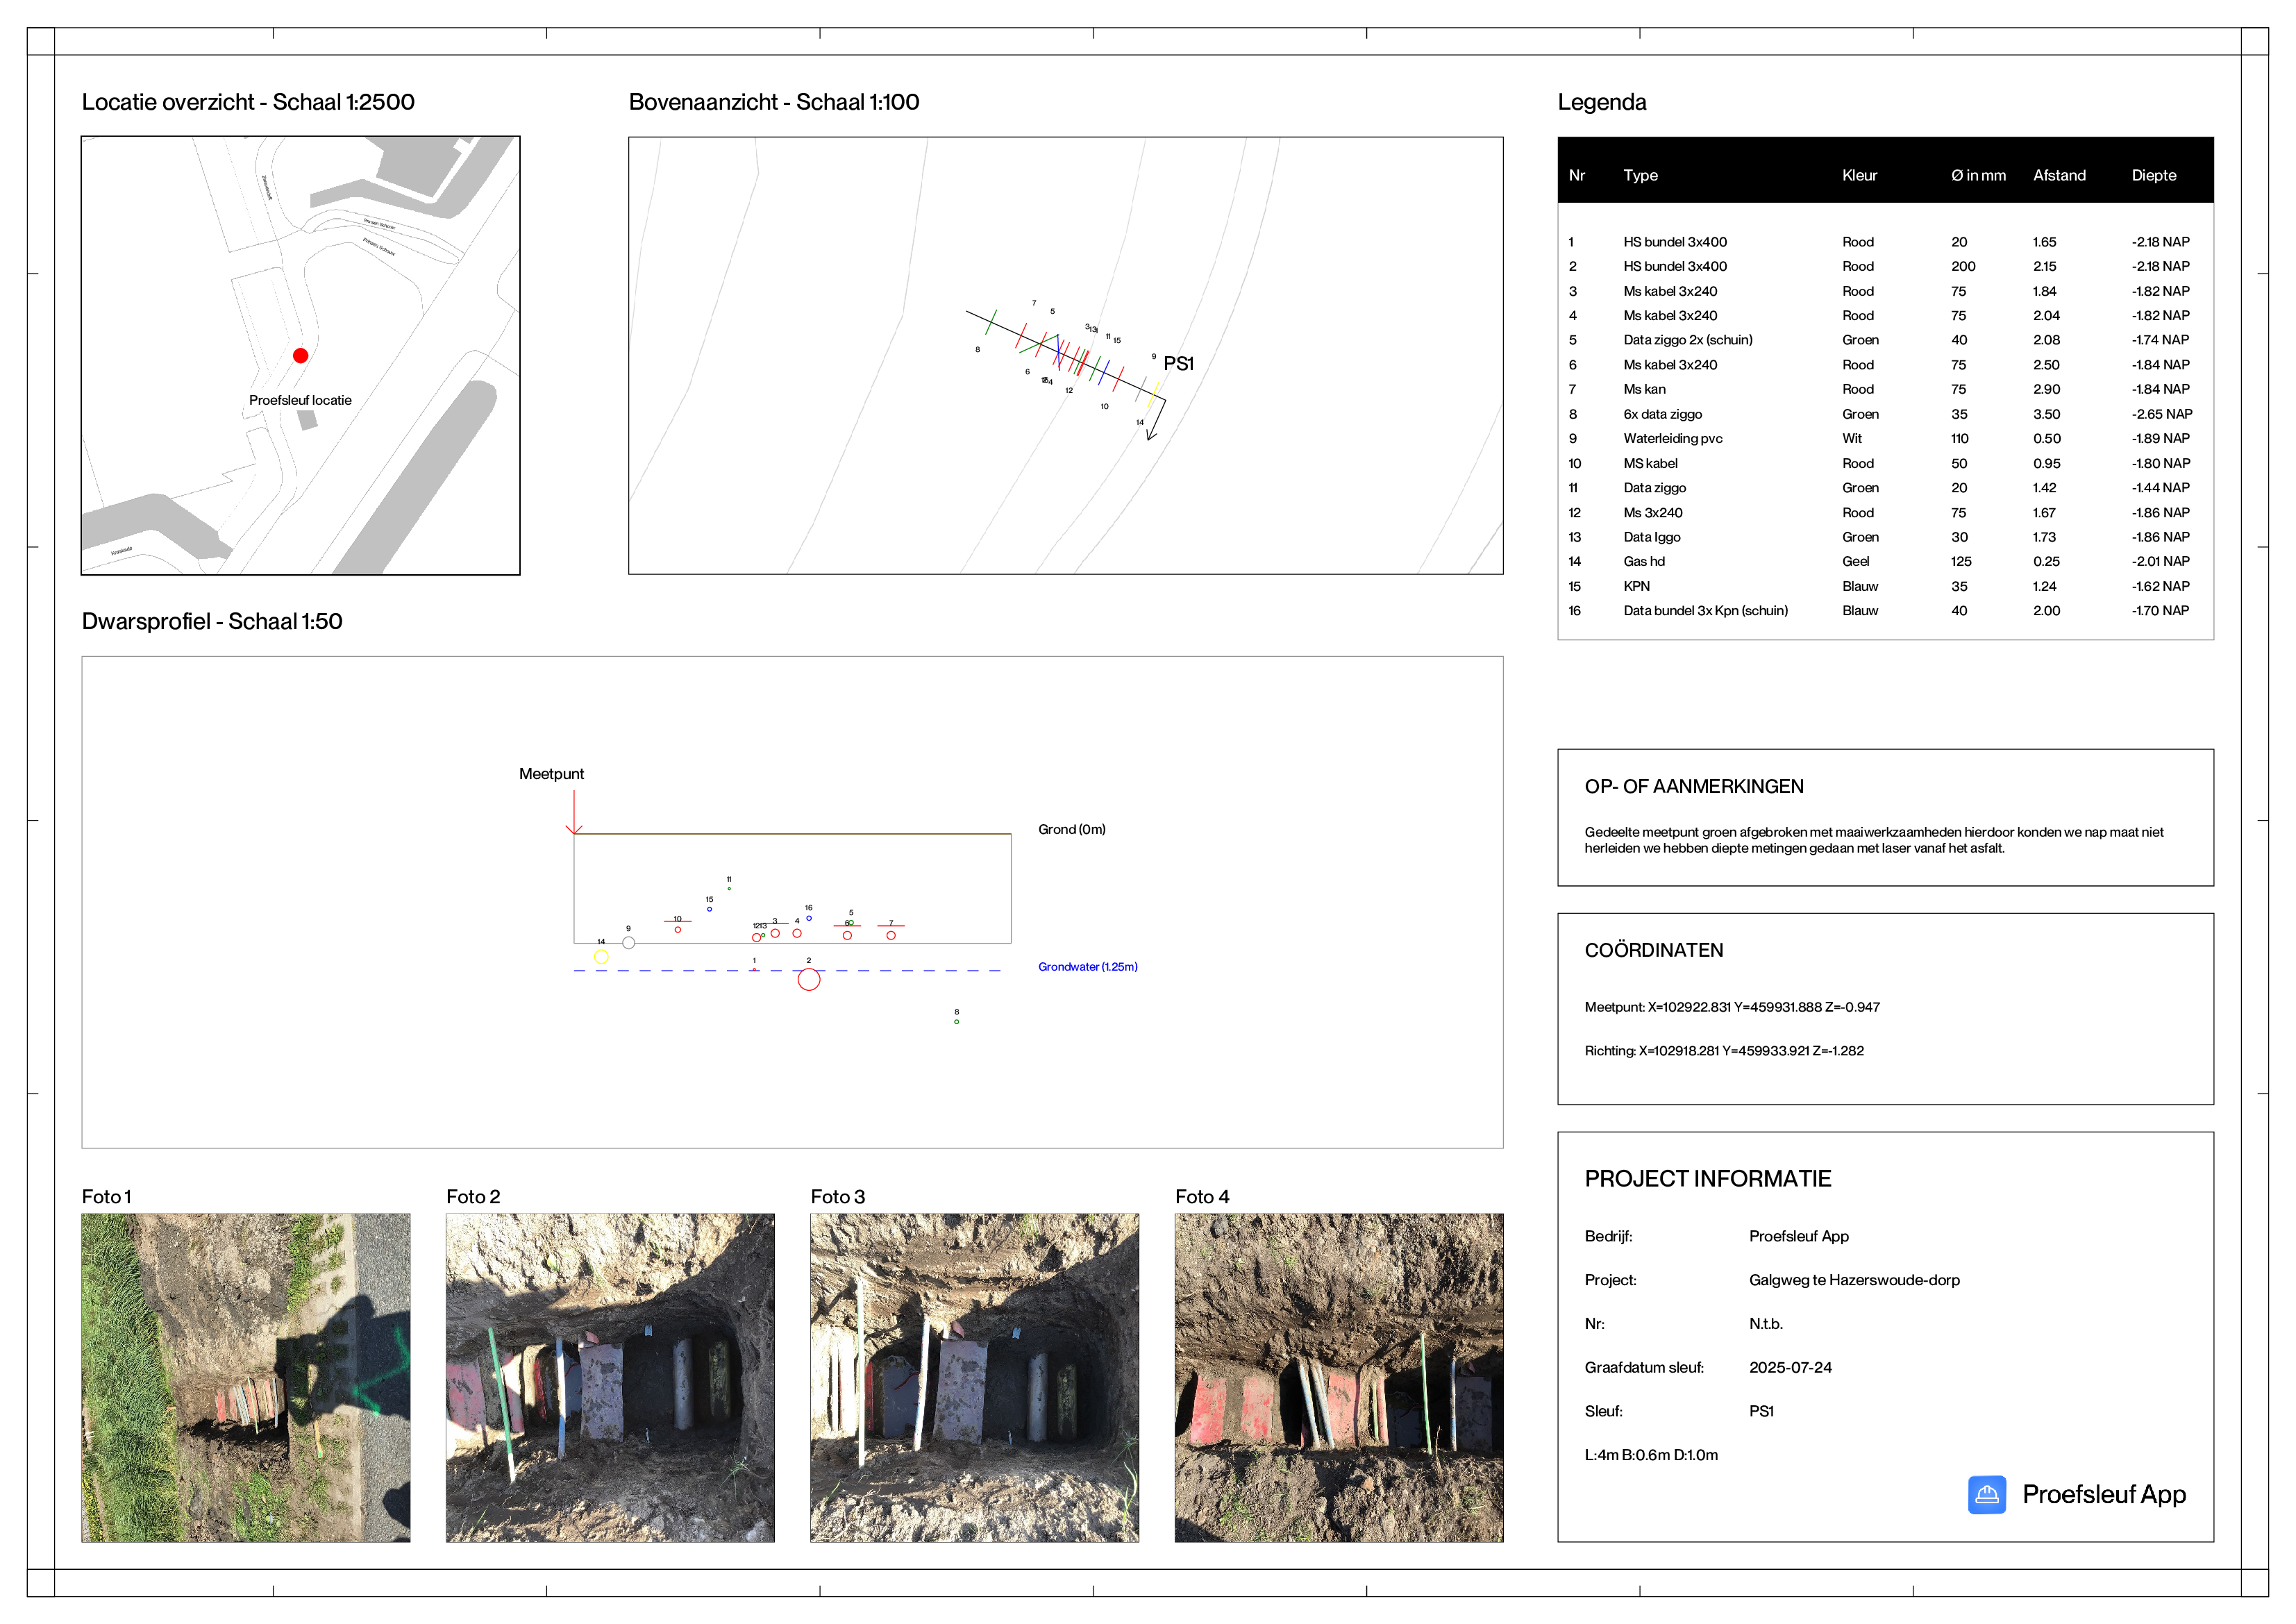
Task: Click the green circle of cable 8
Action: tap(956, 1021)
